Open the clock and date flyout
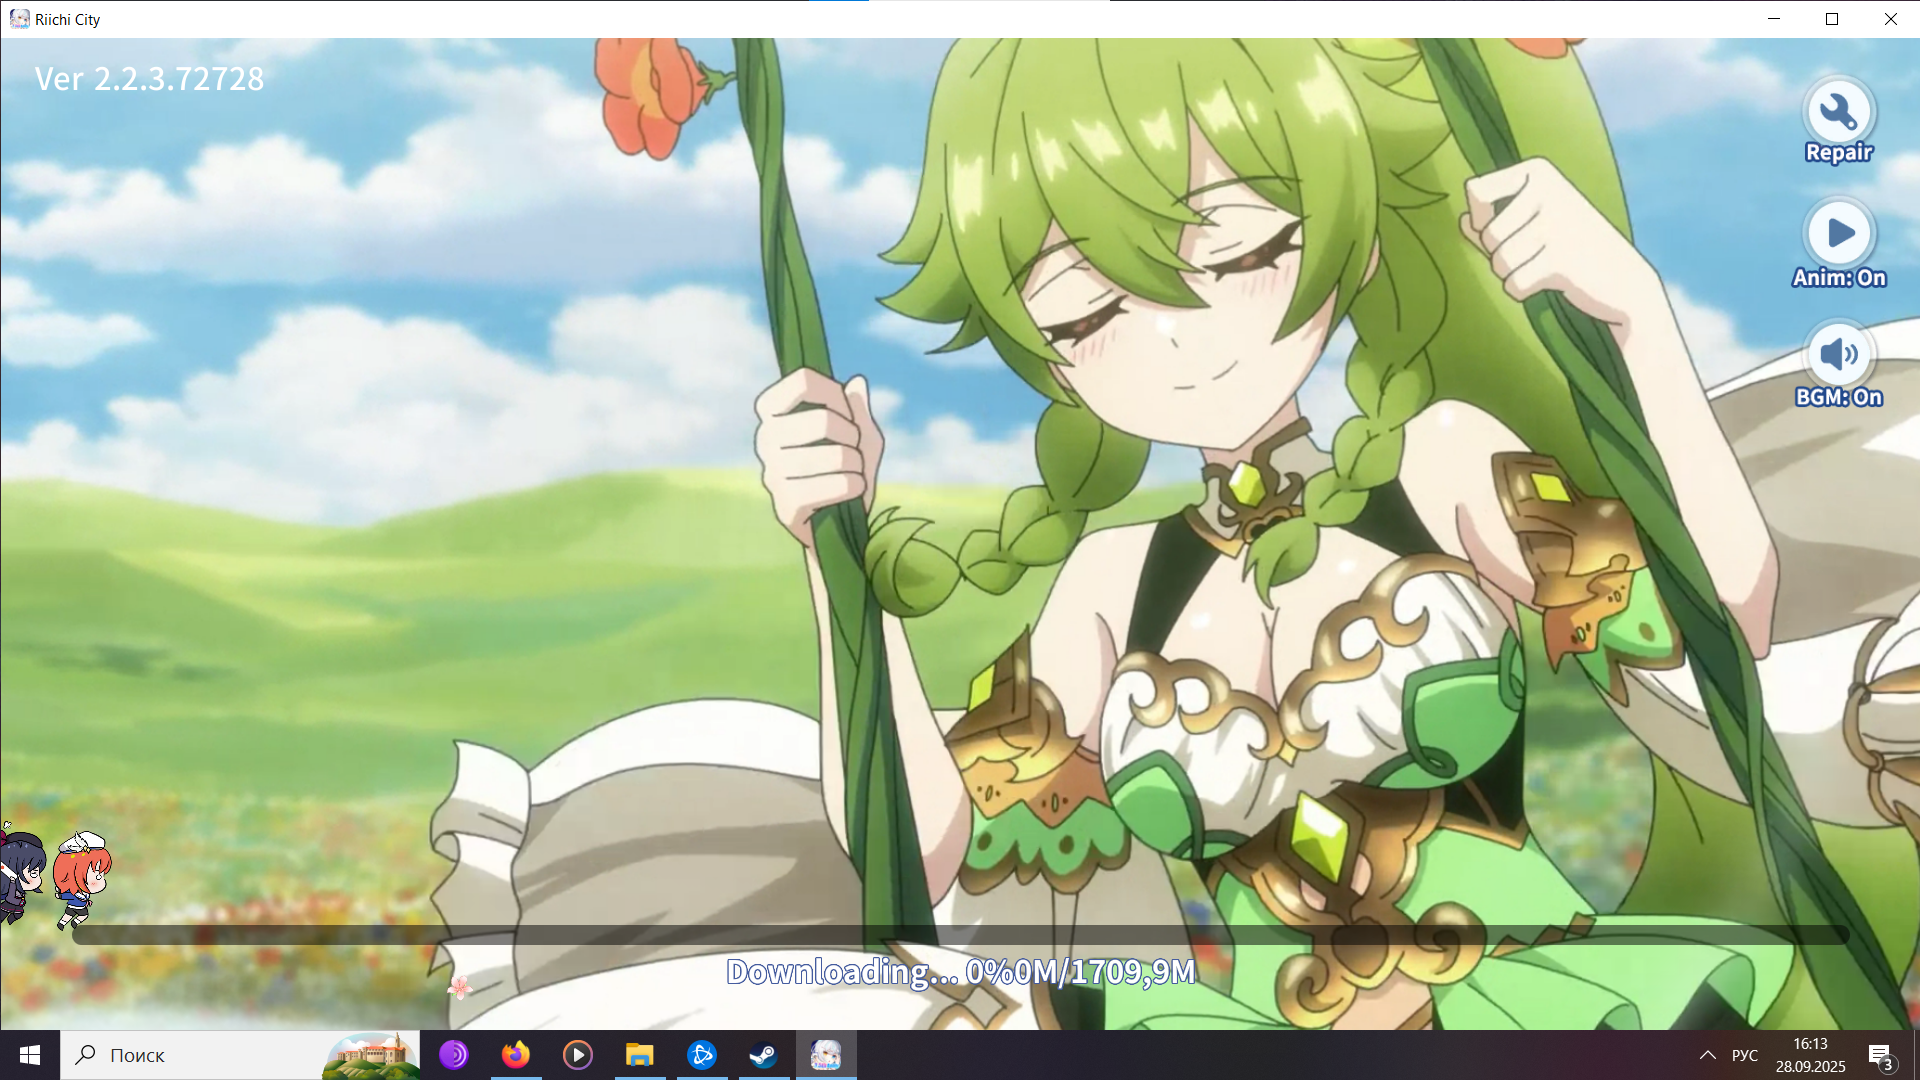The width and height of the screenshot is (1920, 1080). (x=1810, y=1055)
